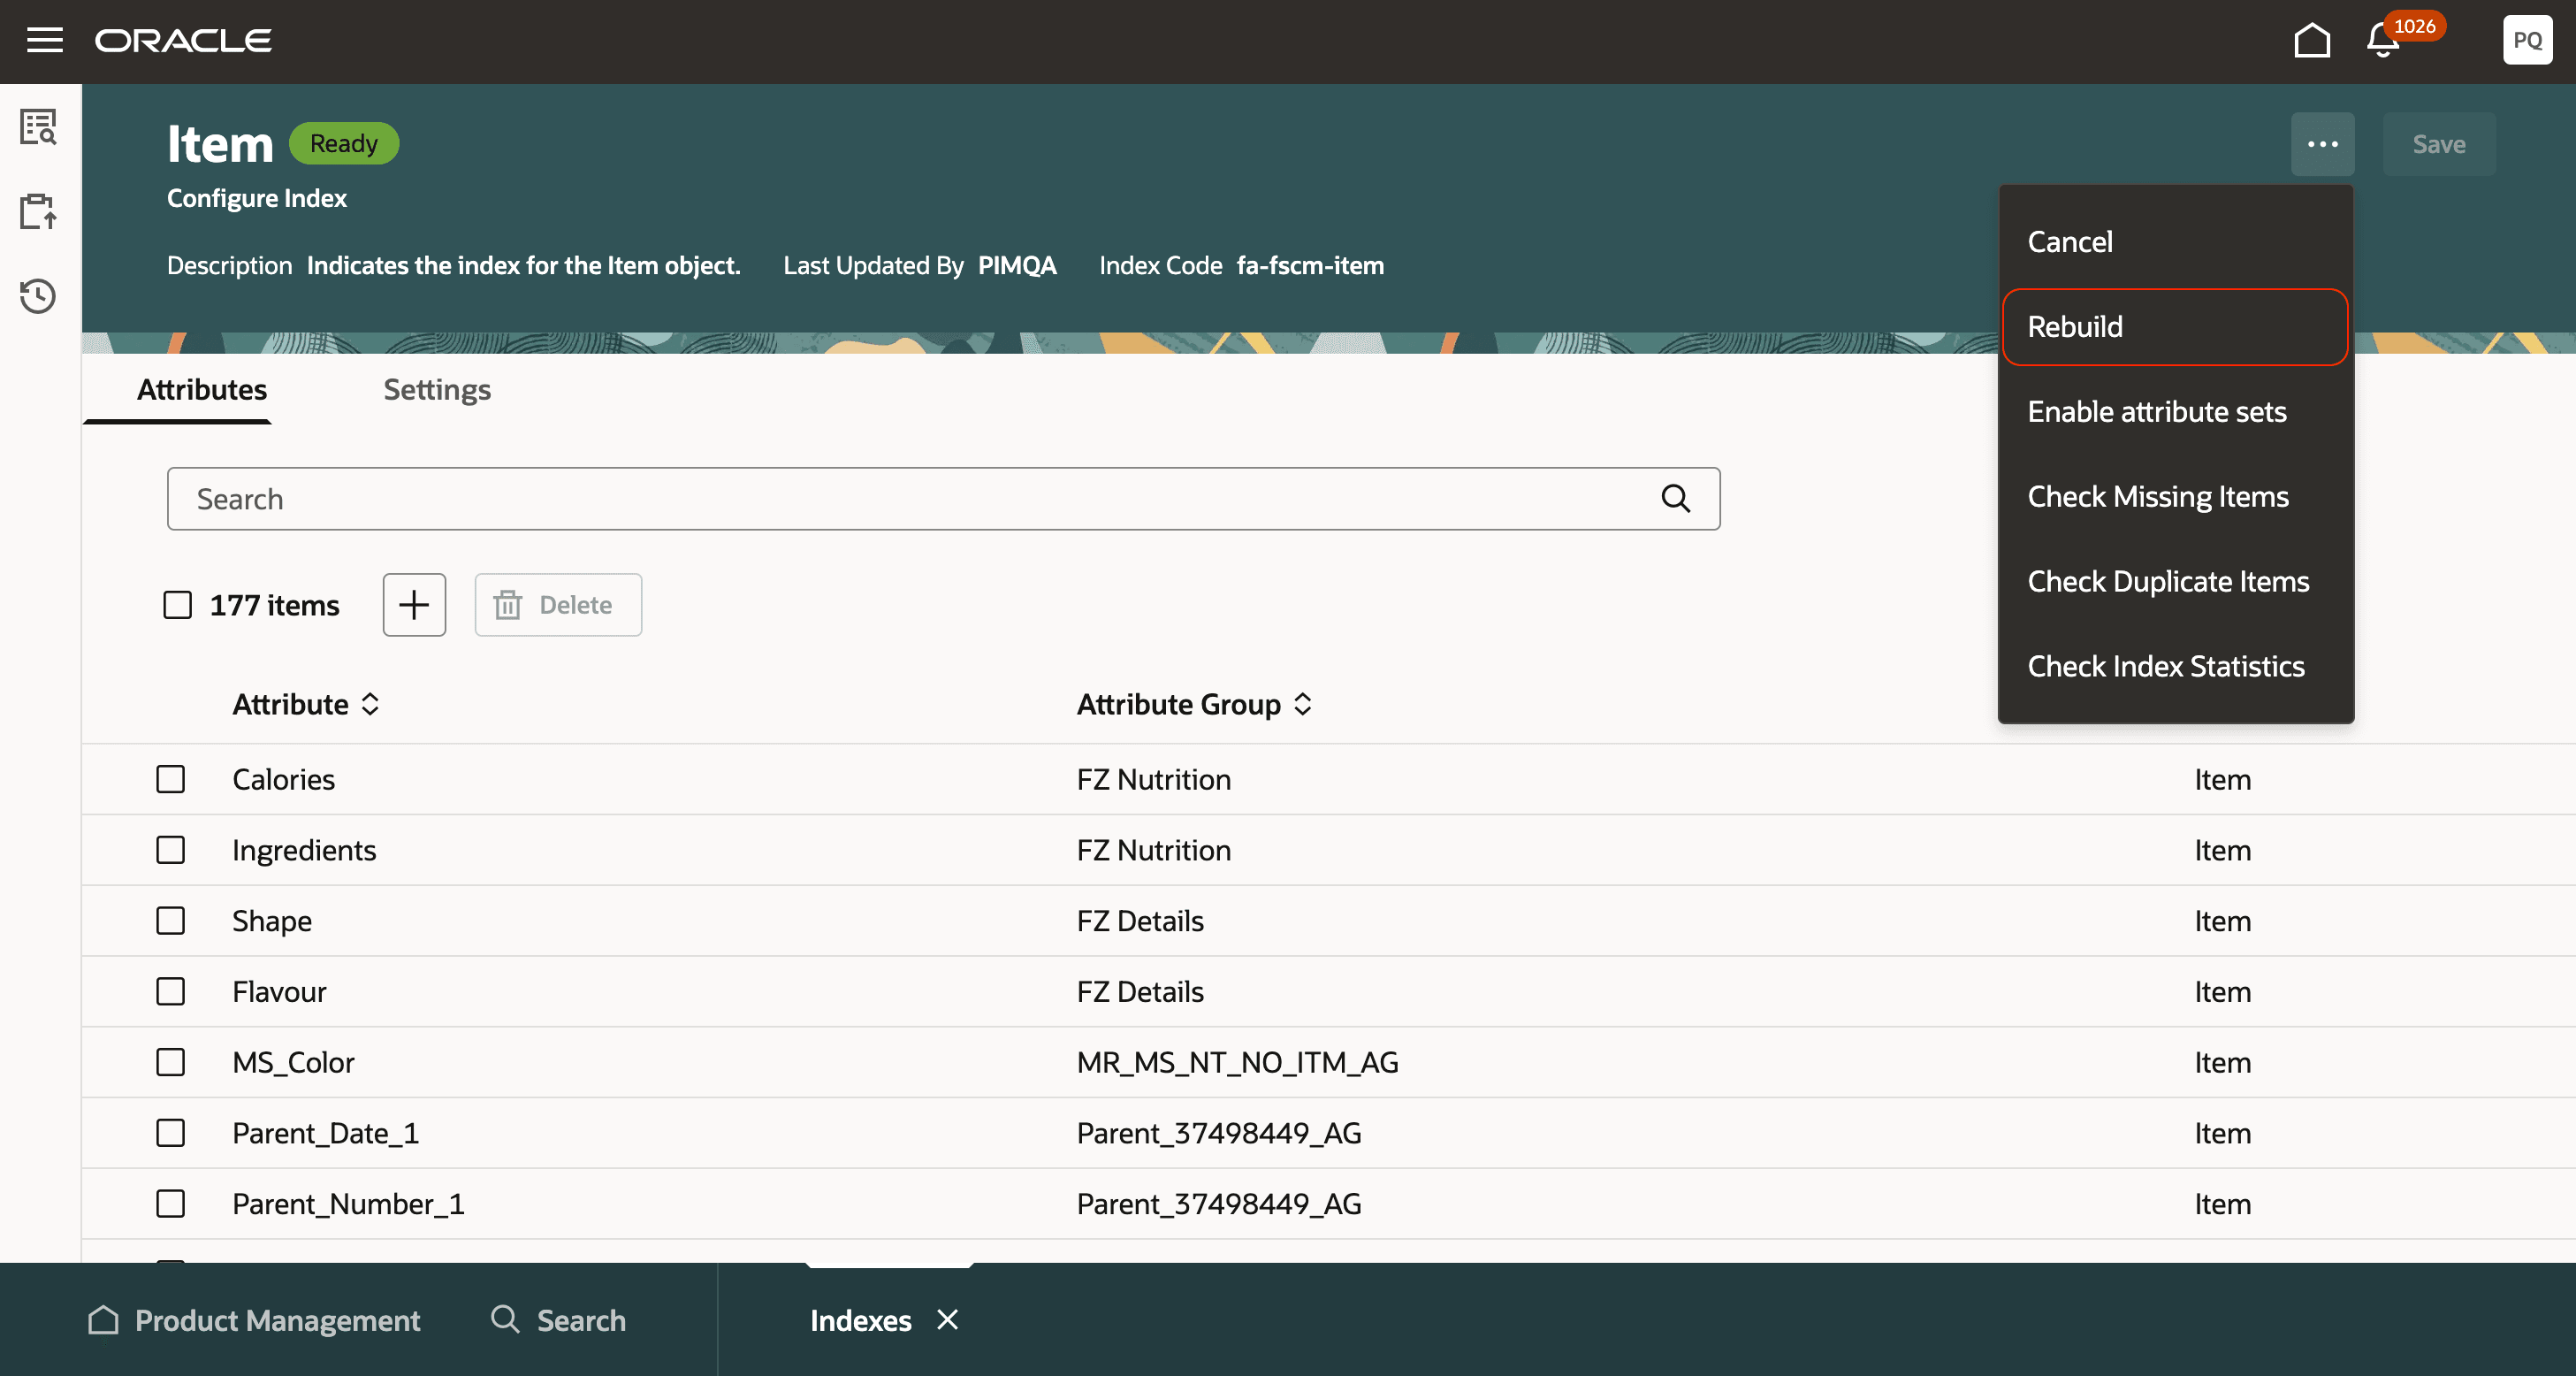
Task: Click the magnifier icon in search field
Action: point(1675,498)
